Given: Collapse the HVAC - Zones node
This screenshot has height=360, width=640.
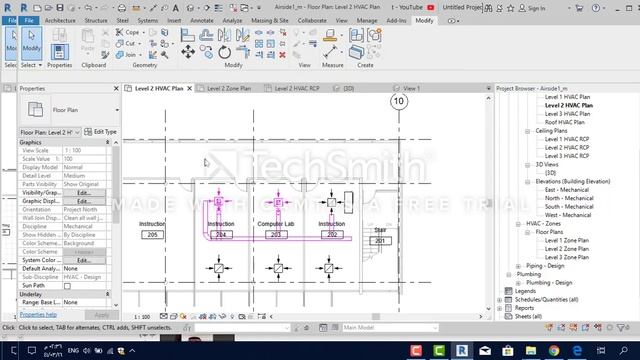Looking at the screenshot, I should pyautogui.click(x=518, y=224).
